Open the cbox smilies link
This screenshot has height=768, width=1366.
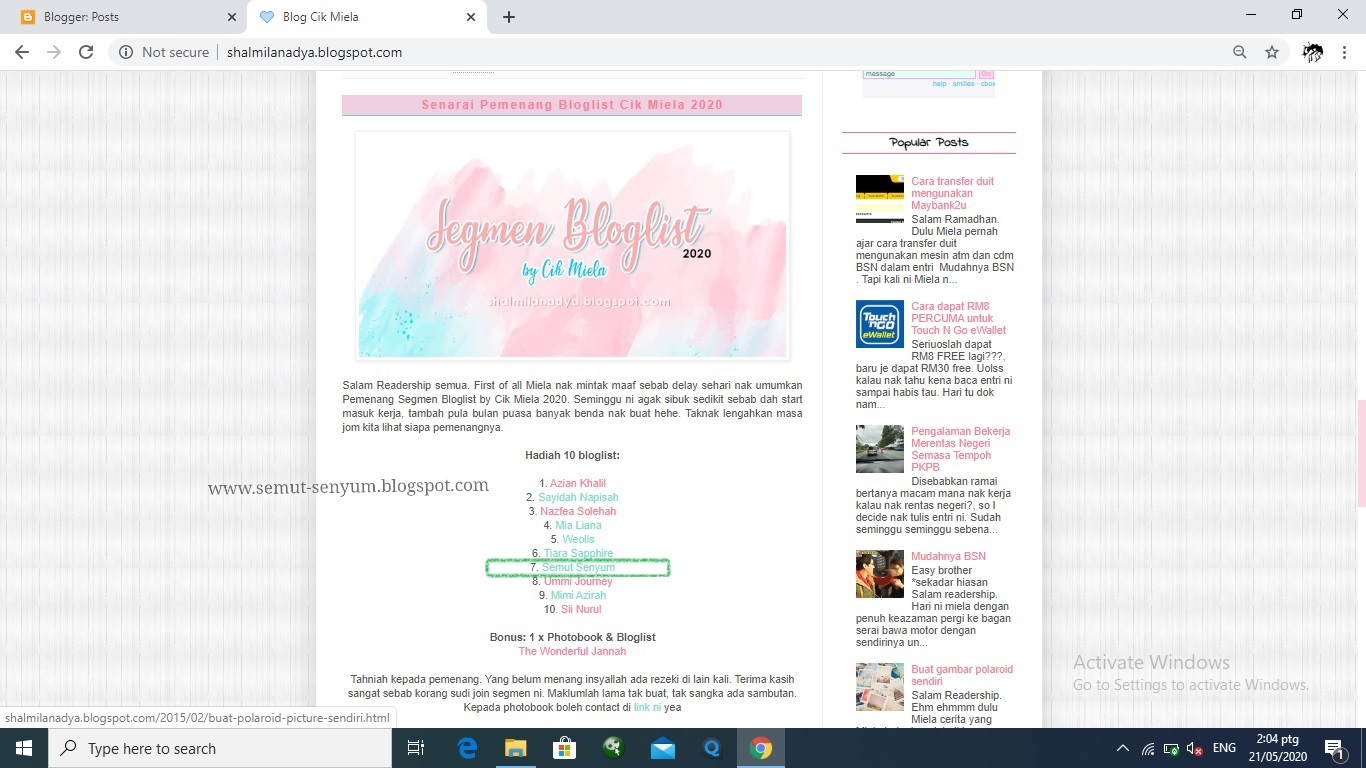click(x=963, y=84)
